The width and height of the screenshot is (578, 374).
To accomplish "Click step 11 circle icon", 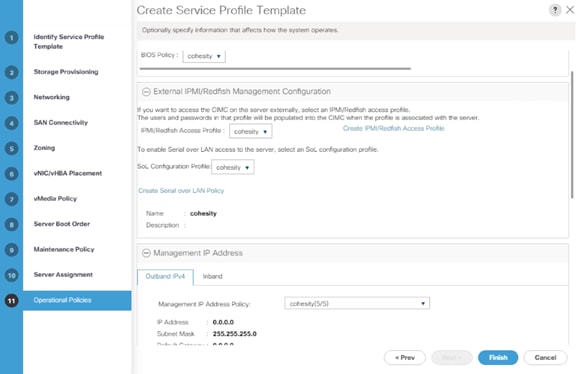I will [11, 301].
